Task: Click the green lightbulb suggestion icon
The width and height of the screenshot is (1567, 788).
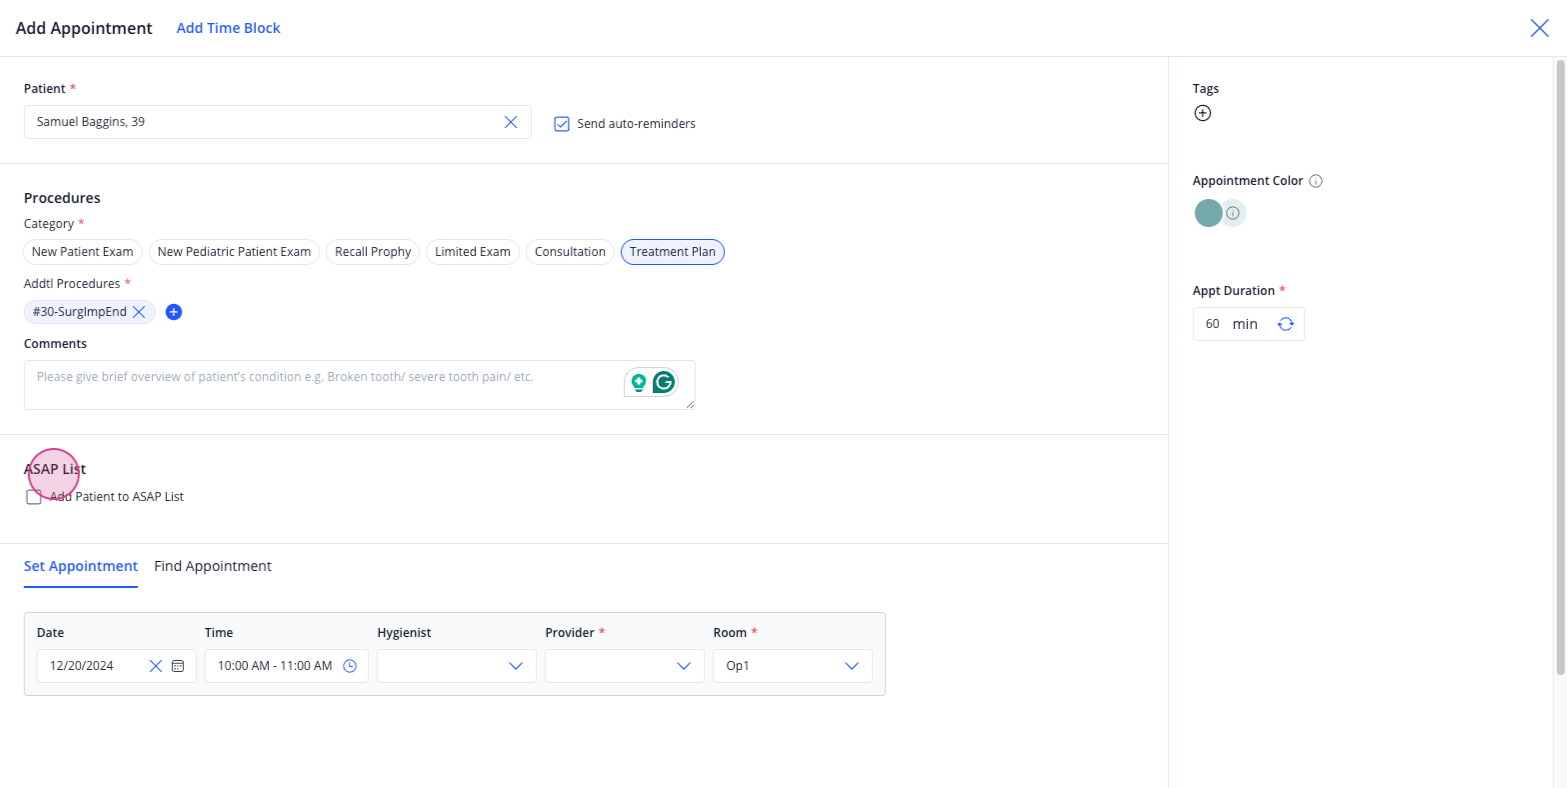Action: [x=638, y=382]
